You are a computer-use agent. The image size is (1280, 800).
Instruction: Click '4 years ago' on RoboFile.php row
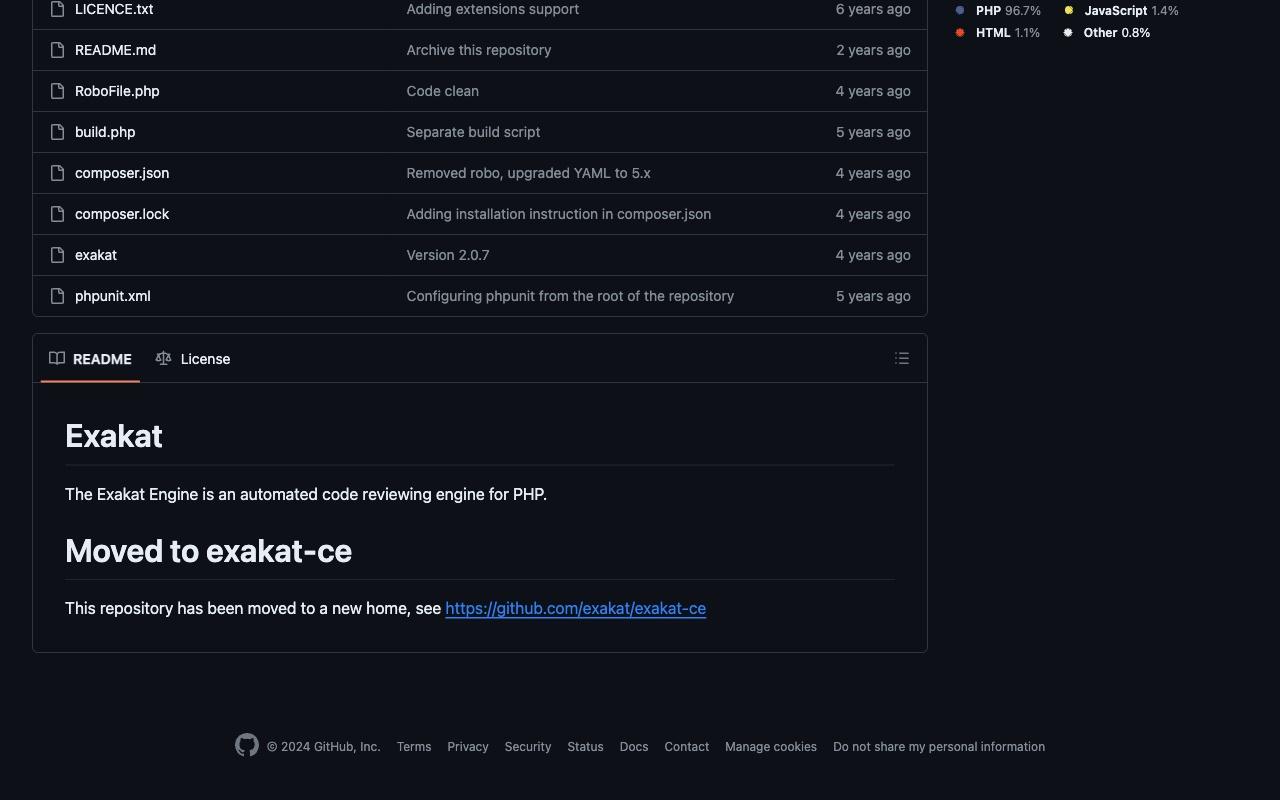click(873, 91)
